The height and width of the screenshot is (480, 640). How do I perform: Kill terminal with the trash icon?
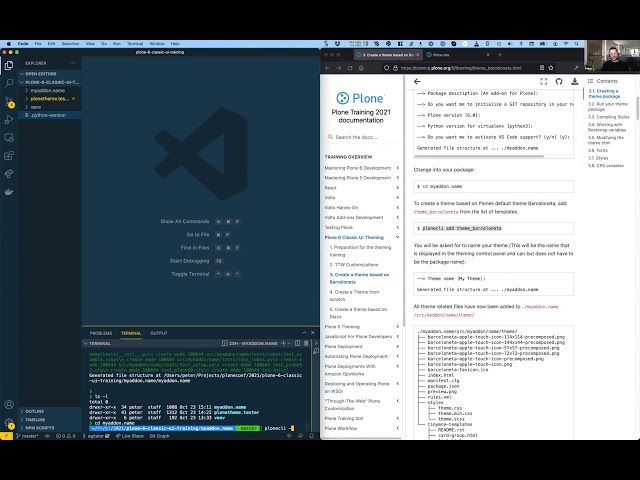[306, 343]
